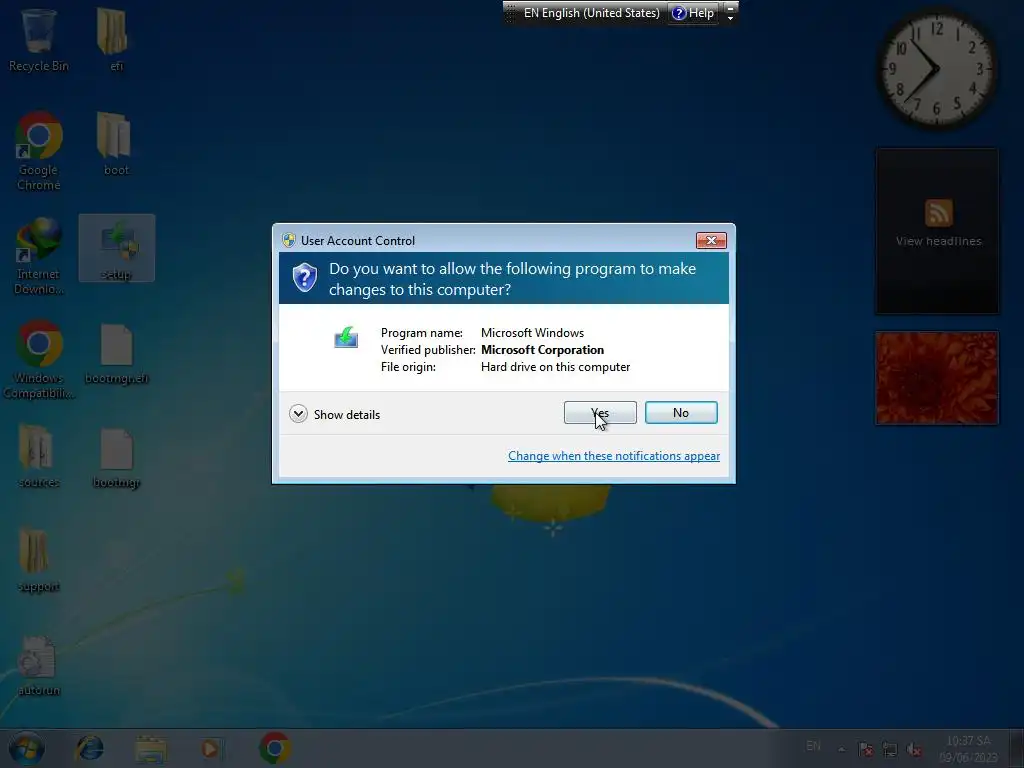Click the network tray icon
This screenshot has height=768, width=1024.
[x=889, y=749]
